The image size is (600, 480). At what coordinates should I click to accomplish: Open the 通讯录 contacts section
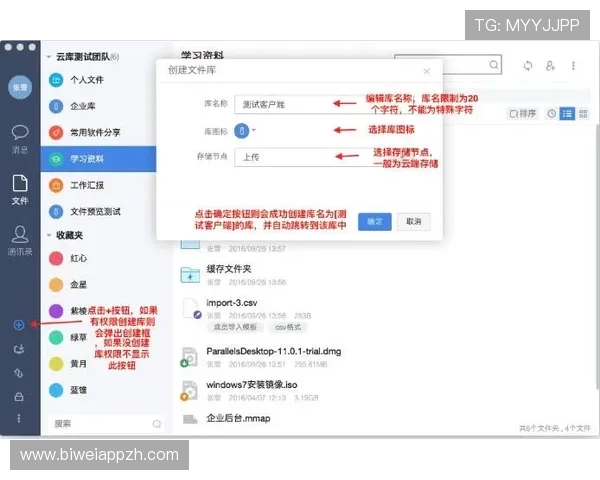click(20, 240)
